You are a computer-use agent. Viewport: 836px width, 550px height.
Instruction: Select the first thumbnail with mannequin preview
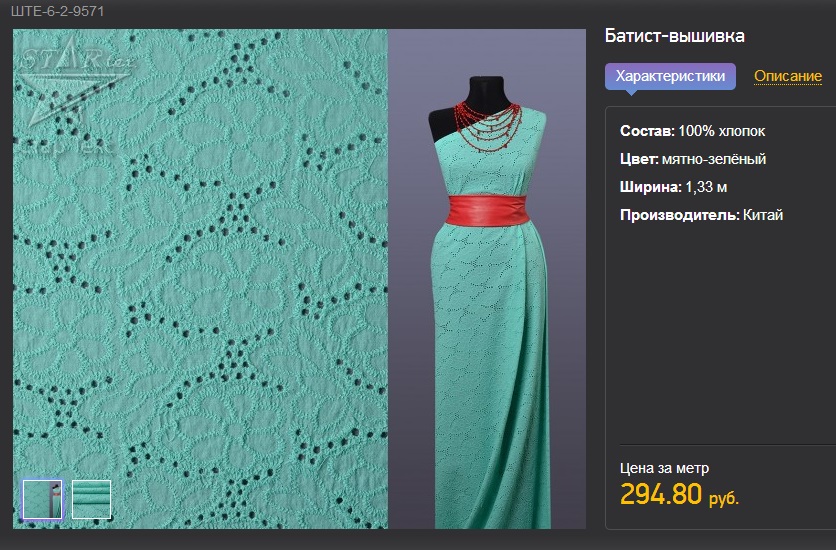pos(42,499)
